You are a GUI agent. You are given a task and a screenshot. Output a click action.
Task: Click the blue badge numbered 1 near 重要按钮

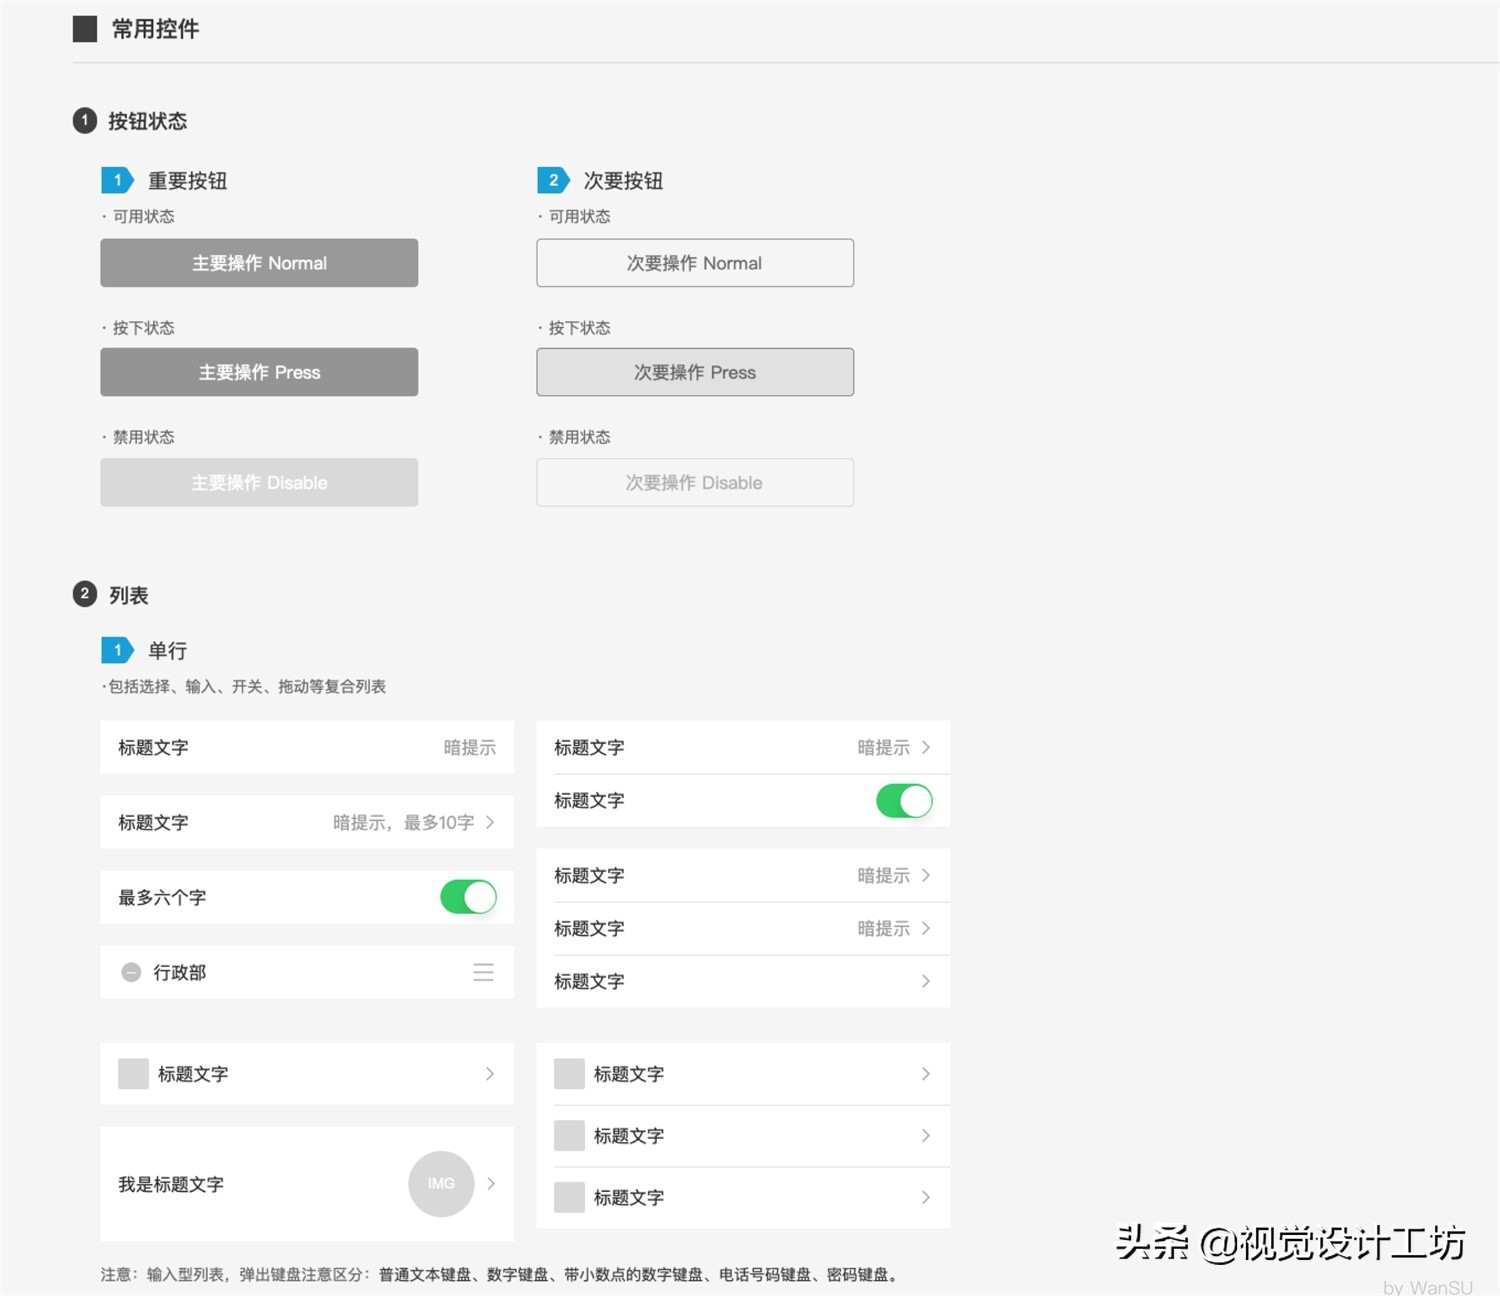(x=117, y=180)
